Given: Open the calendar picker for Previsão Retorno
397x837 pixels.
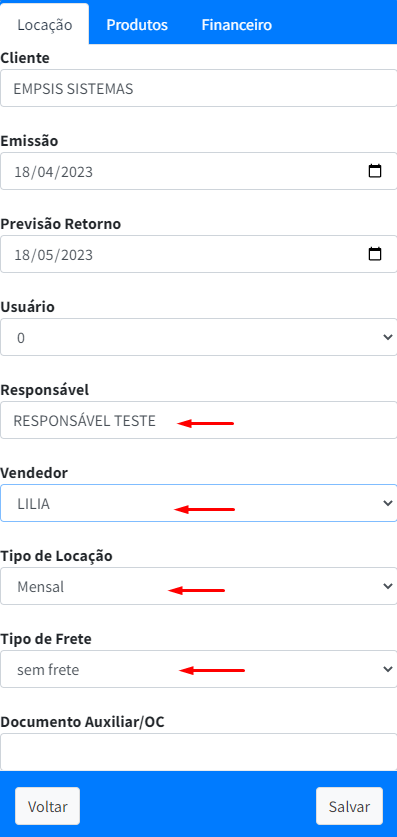Looking at the screenshot, I should click(375, 254).
